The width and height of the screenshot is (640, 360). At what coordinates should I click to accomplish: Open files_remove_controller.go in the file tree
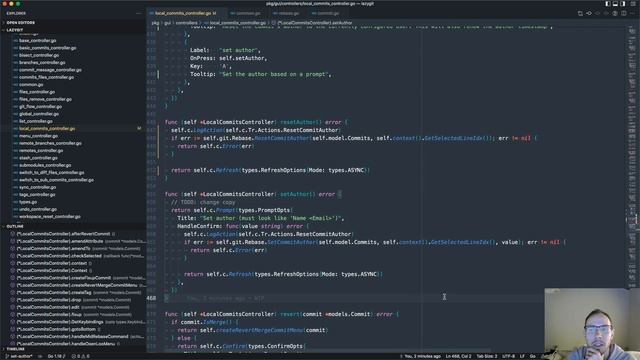pyautogui.click(x=45, y=100)
